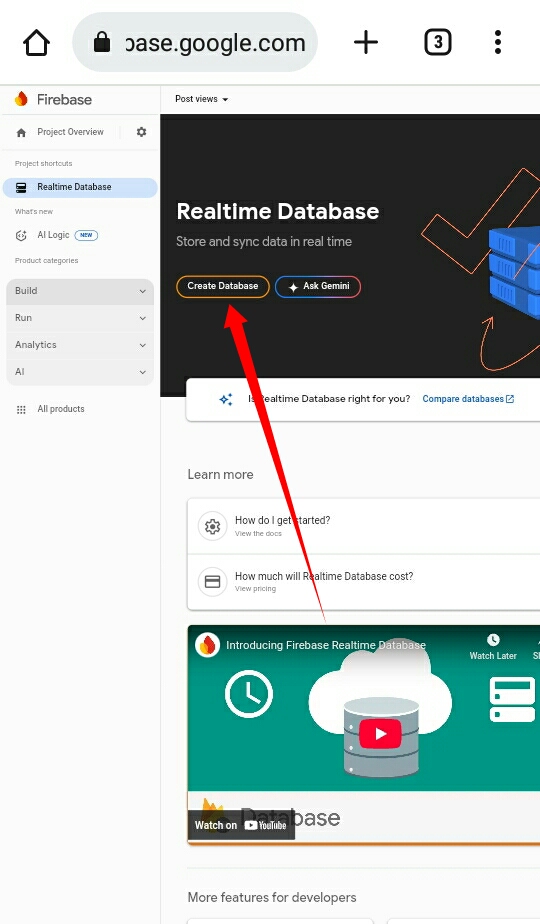Click the Ask Gemini button
This screenshot has height=924, width=540.
click(x=318, y=286)
